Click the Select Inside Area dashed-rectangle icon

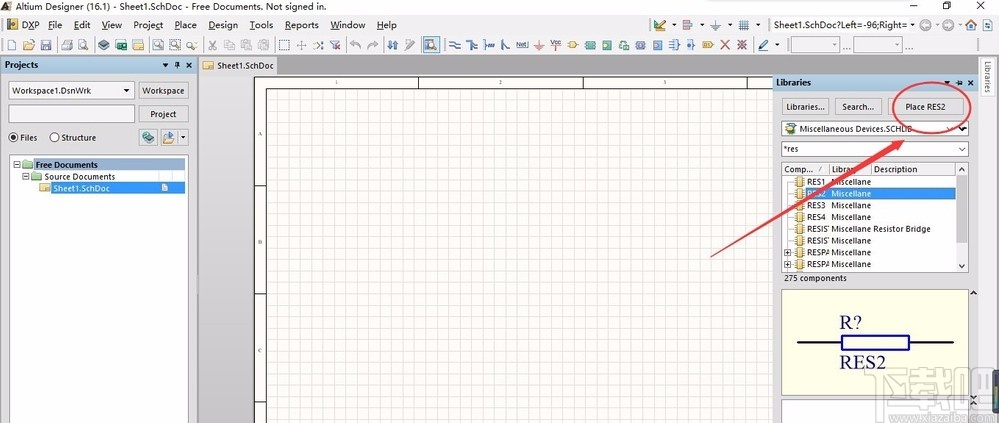[285, 45]
